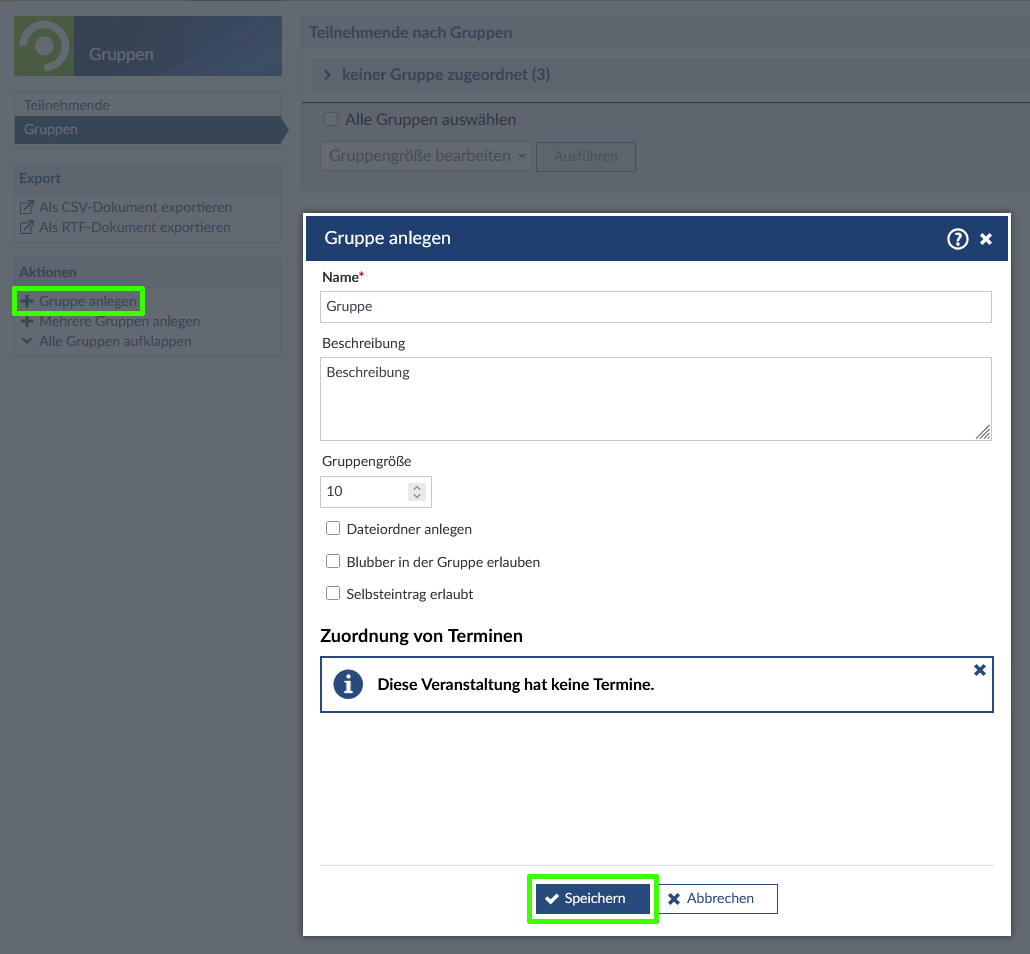Expand all groups via Alle Gruppen aufklappen
Image resolution: width=1030 pixels, height=954 pixels.
click(115, 341)
